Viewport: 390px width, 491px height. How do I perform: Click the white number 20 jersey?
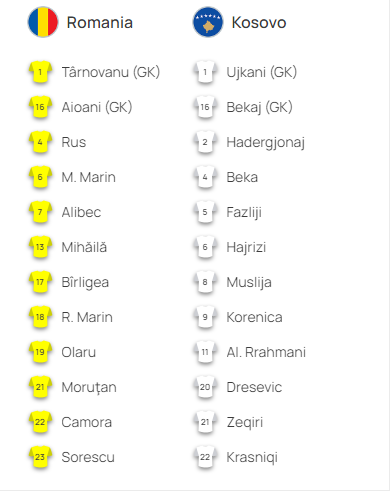click(x=205, y=387)
